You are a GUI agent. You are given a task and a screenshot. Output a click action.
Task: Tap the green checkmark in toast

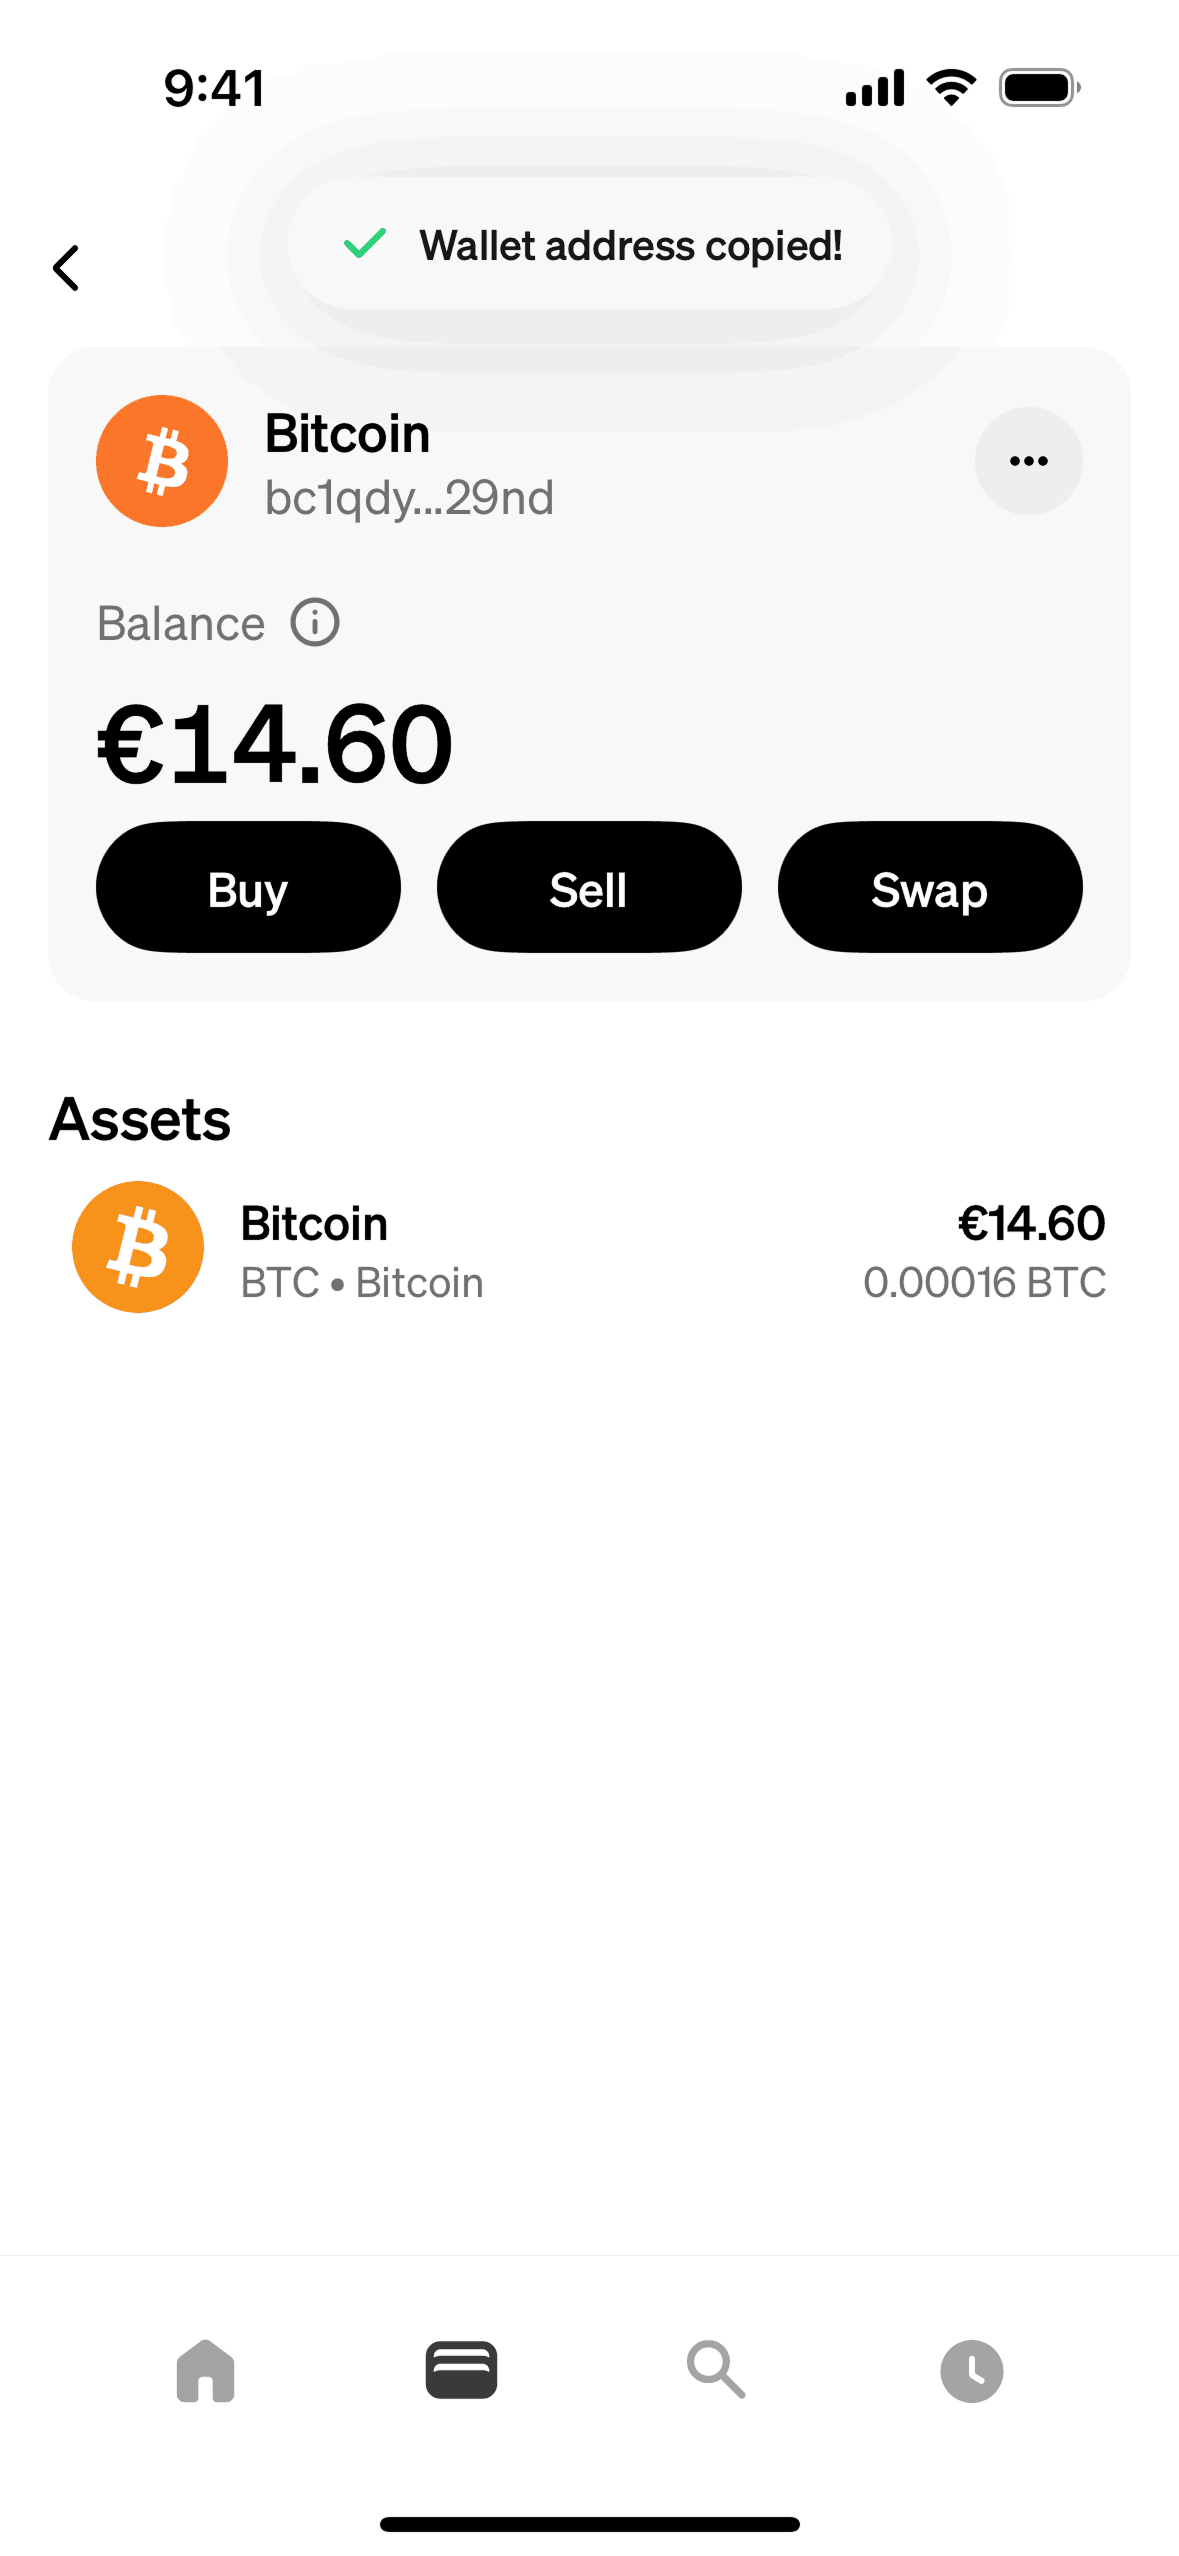click(365, 243)
